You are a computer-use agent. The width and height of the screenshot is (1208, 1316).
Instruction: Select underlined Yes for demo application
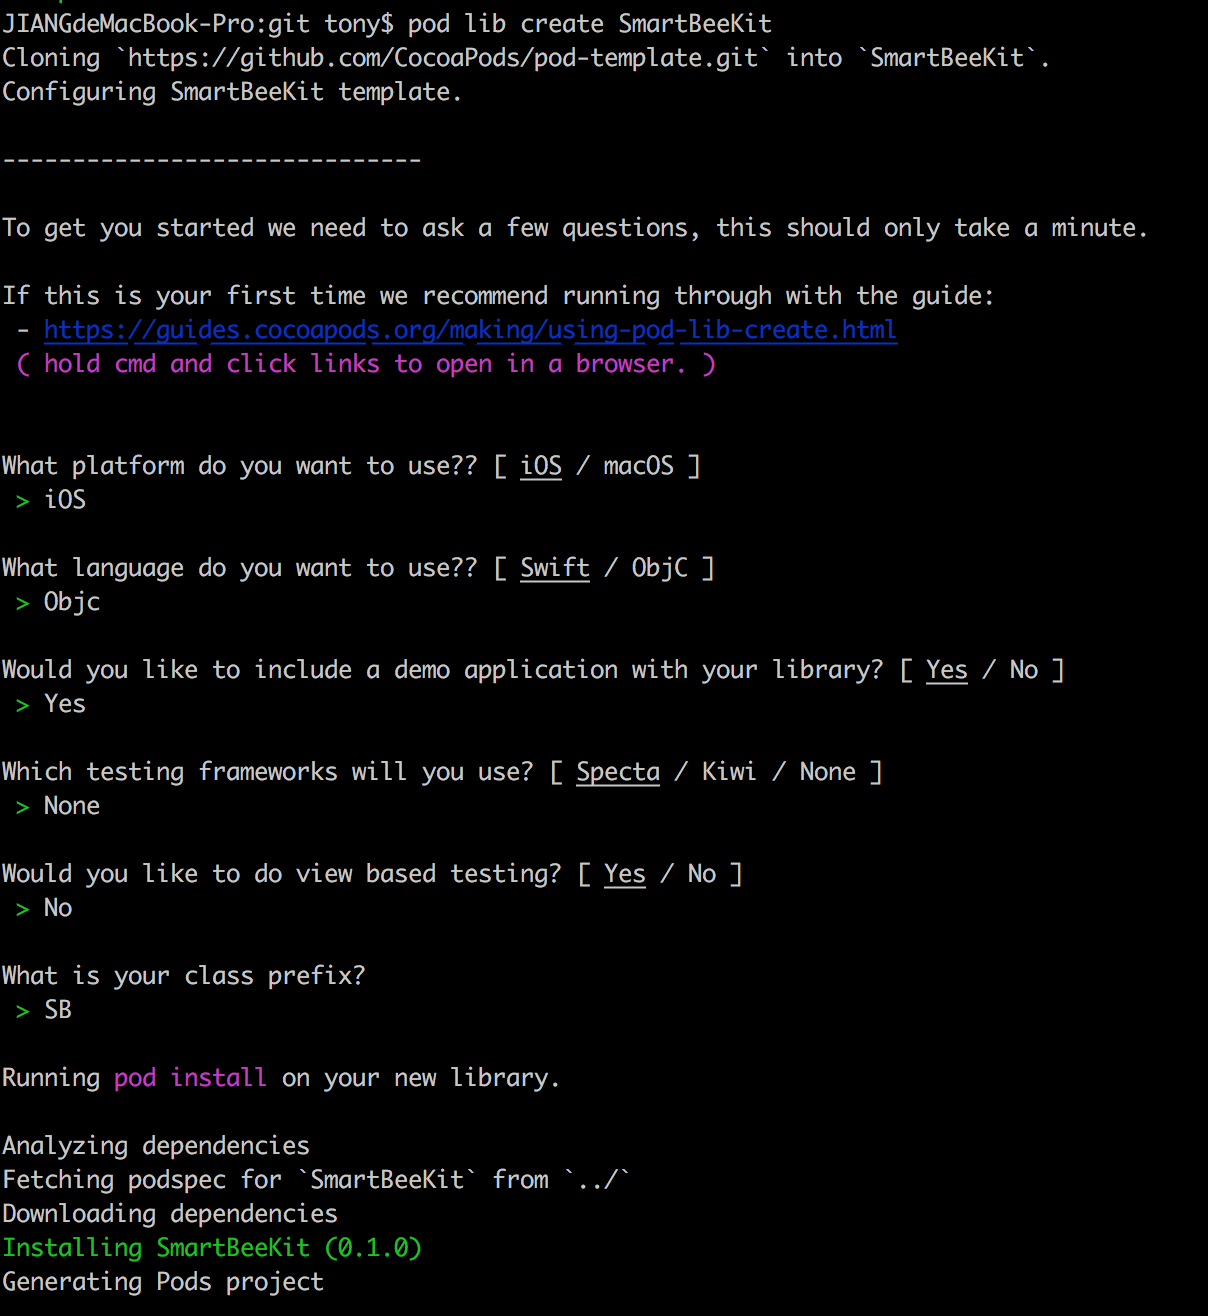pos(947,670)
